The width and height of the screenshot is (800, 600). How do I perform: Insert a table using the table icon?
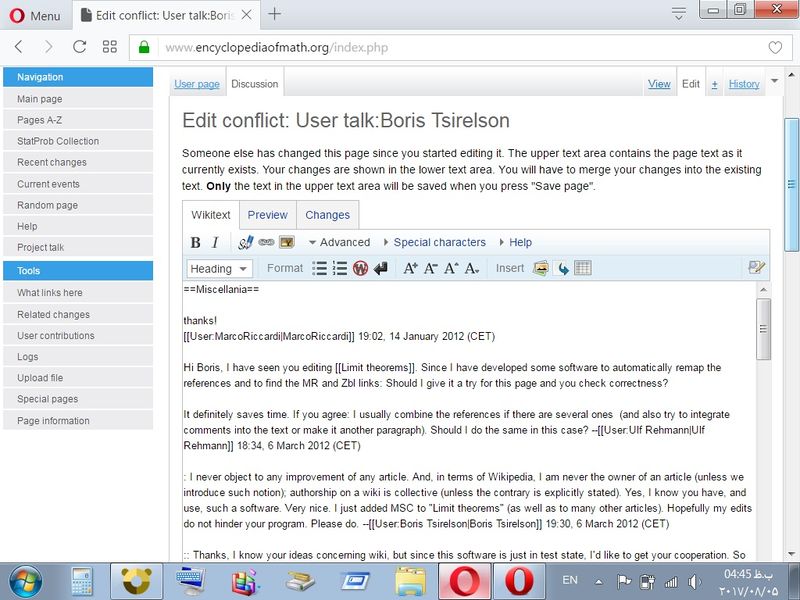pos(583,268)
